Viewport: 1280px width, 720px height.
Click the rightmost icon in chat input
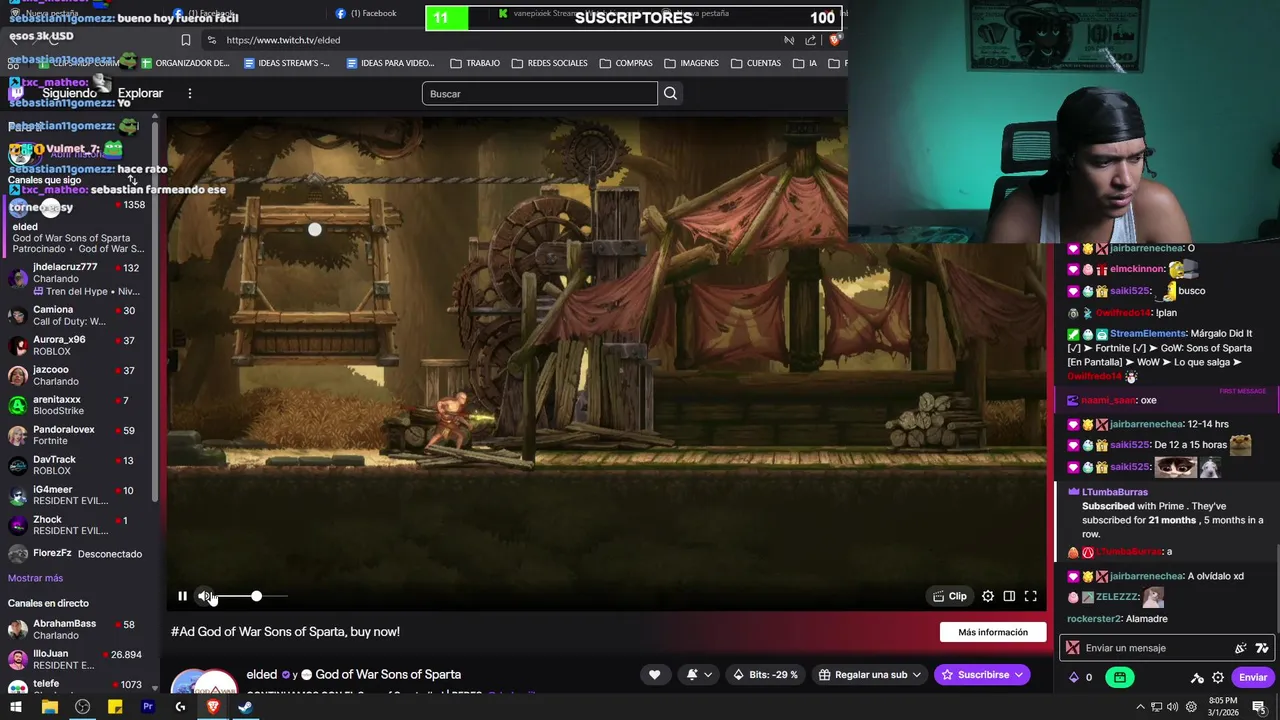point(1262,648)
